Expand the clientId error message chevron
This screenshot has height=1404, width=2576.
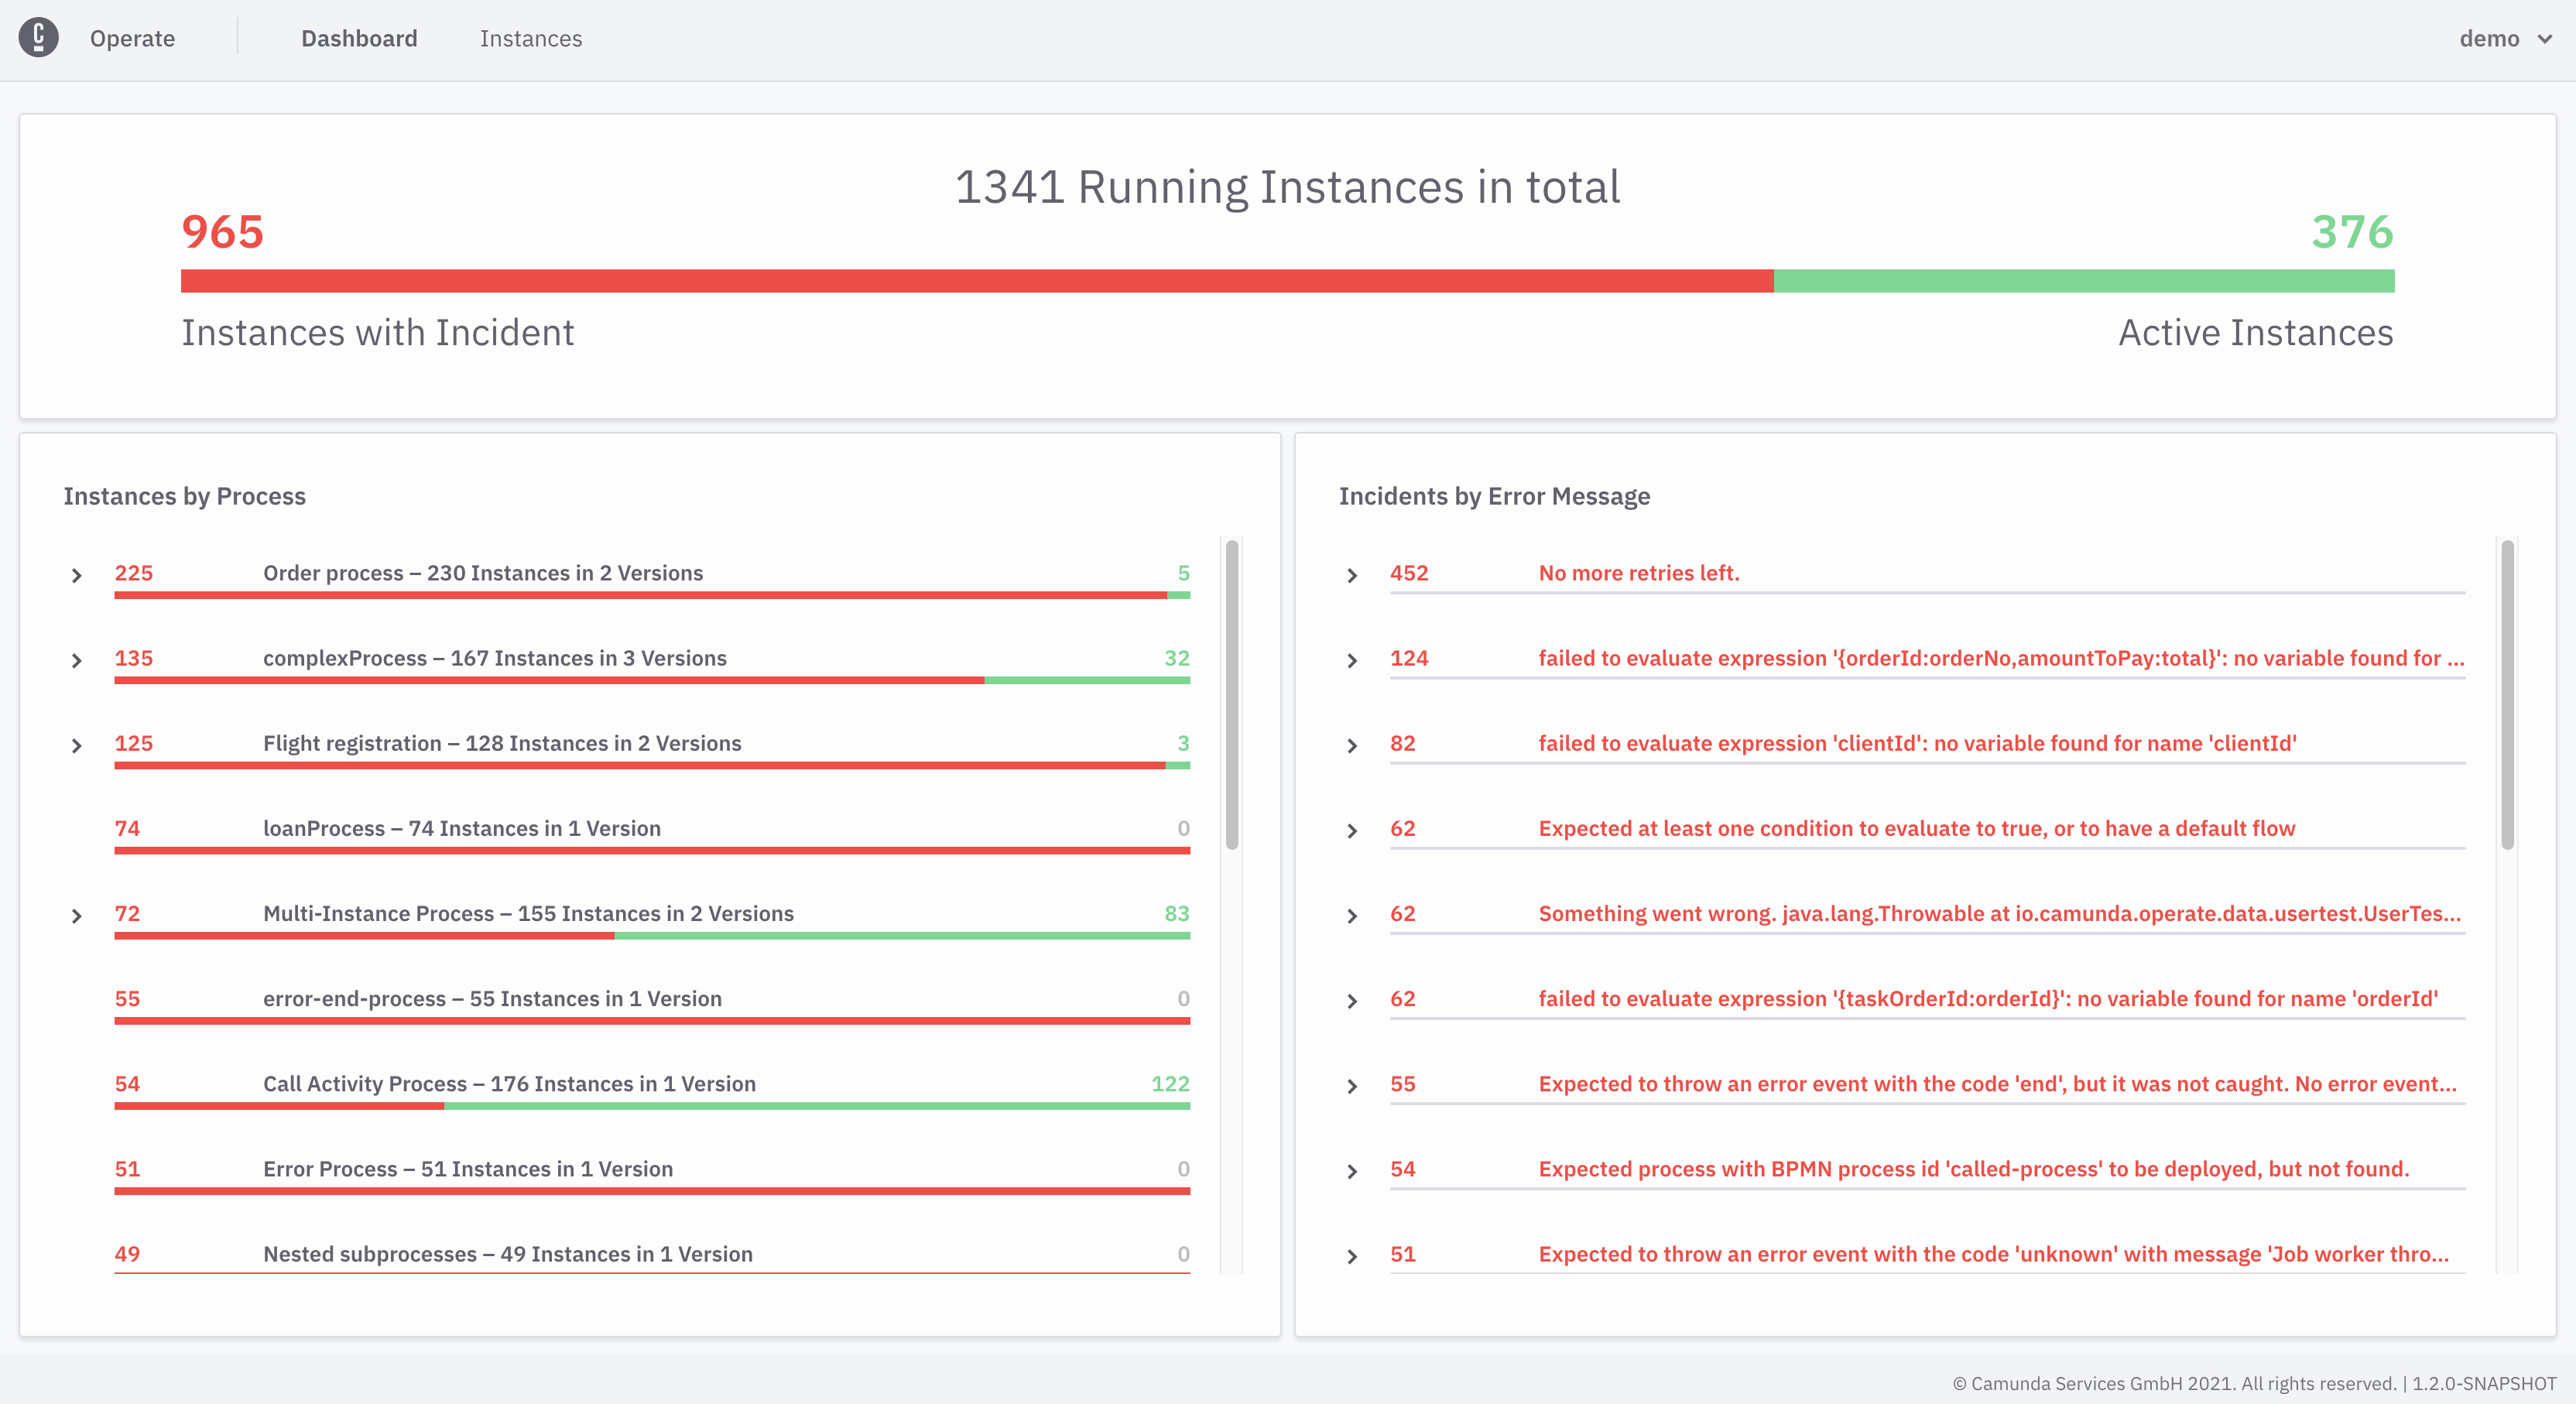pos(1352,745)
